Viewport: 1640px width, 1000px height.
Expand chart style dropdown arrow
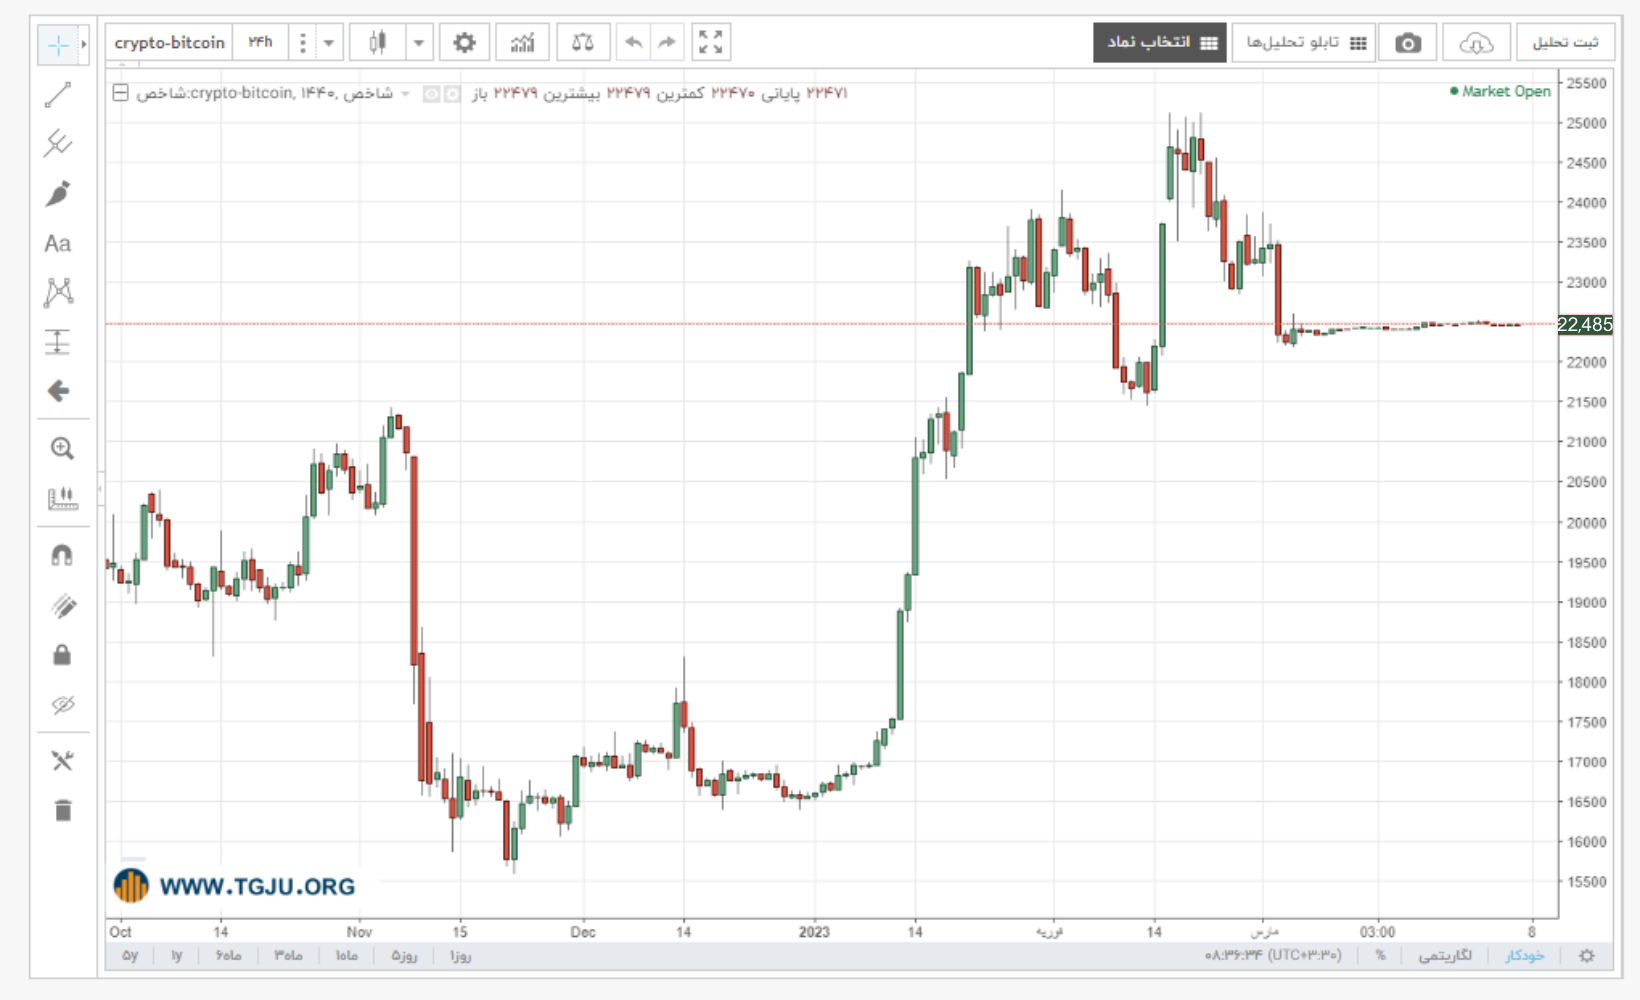click(419, 43)
